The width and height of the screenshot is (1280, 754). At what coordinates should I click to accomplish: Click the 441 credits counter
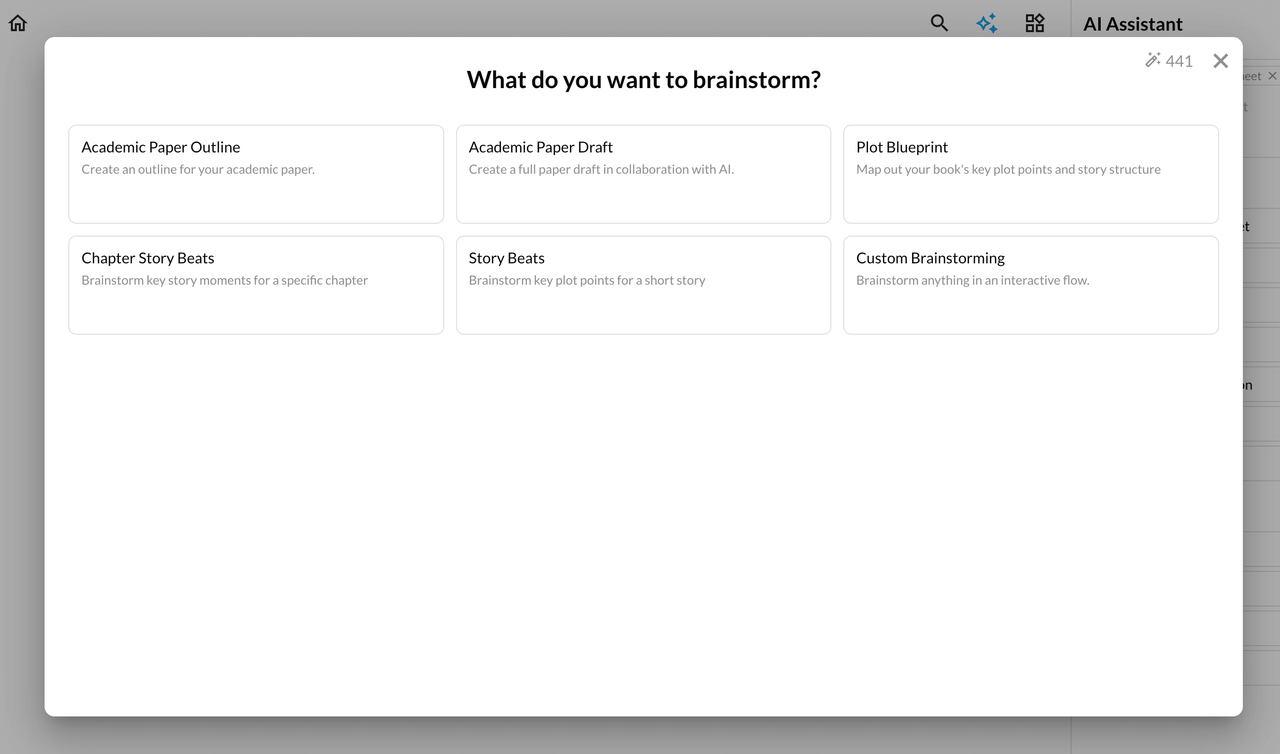click(1179, 61)
